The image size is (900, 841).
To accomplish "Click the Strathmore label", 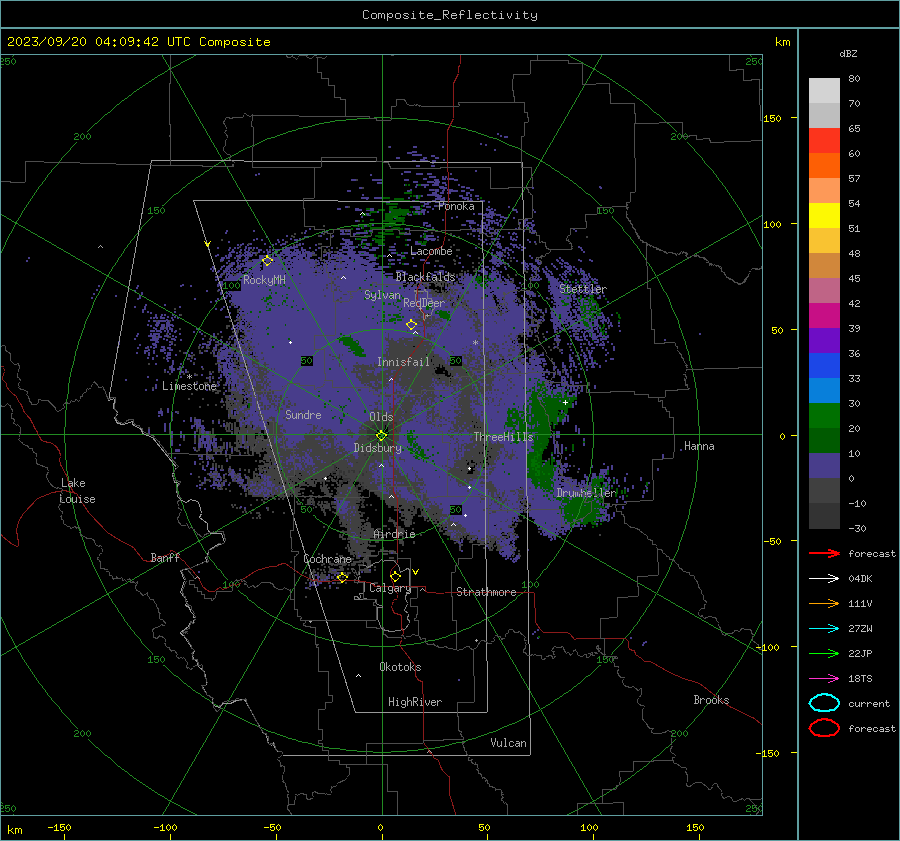I will 486,592.
